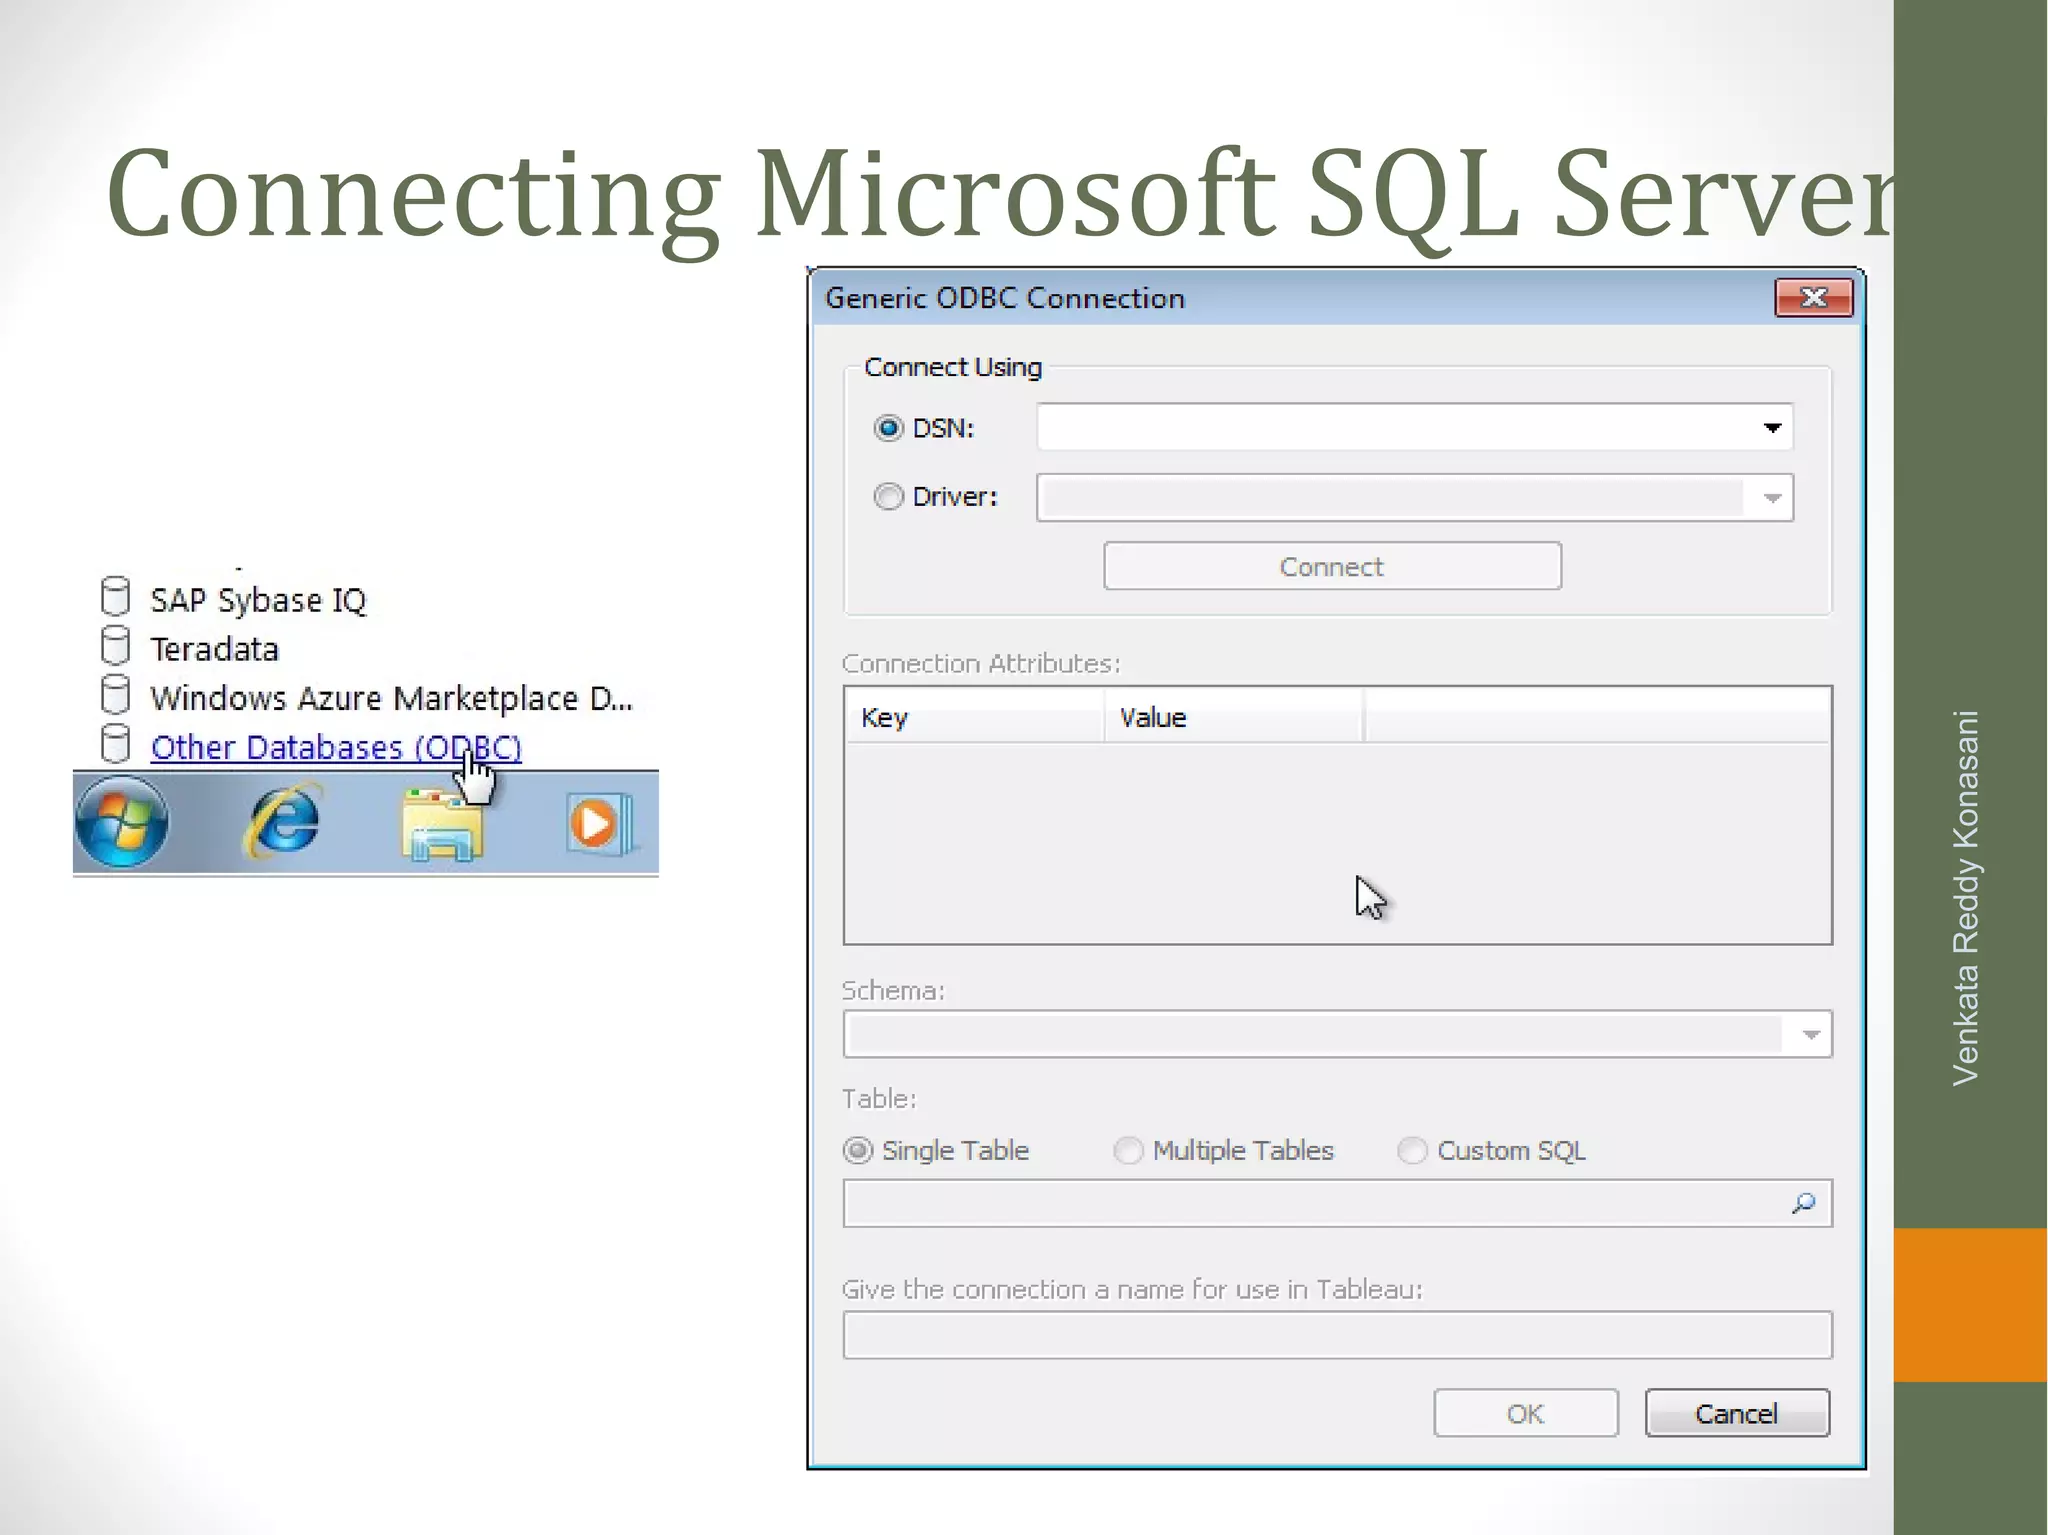Expand the Schema dropdown

[x=1810, y=1034]
